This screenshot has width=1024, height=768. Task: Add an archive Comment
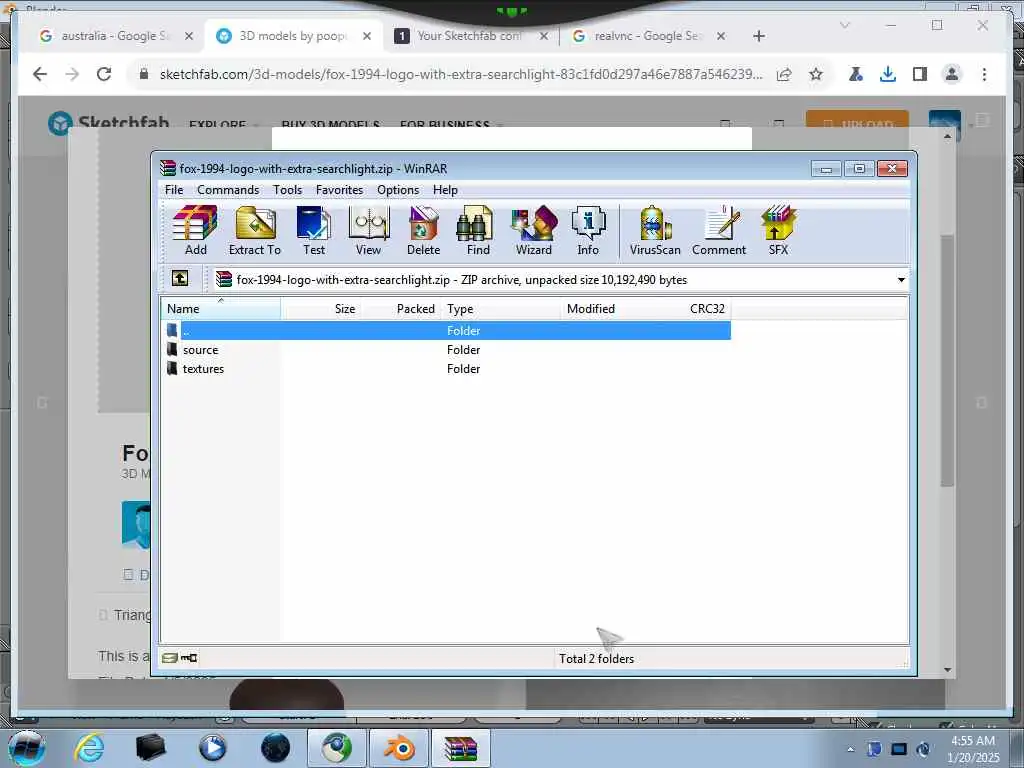pos(718,231)
